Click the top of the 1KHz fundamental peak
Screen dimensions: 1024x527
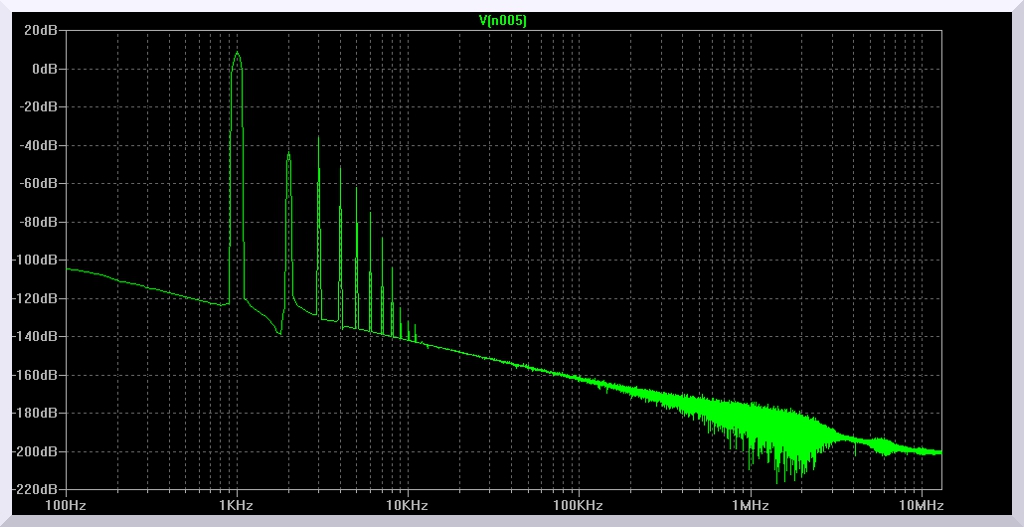(x=237, y=53)
